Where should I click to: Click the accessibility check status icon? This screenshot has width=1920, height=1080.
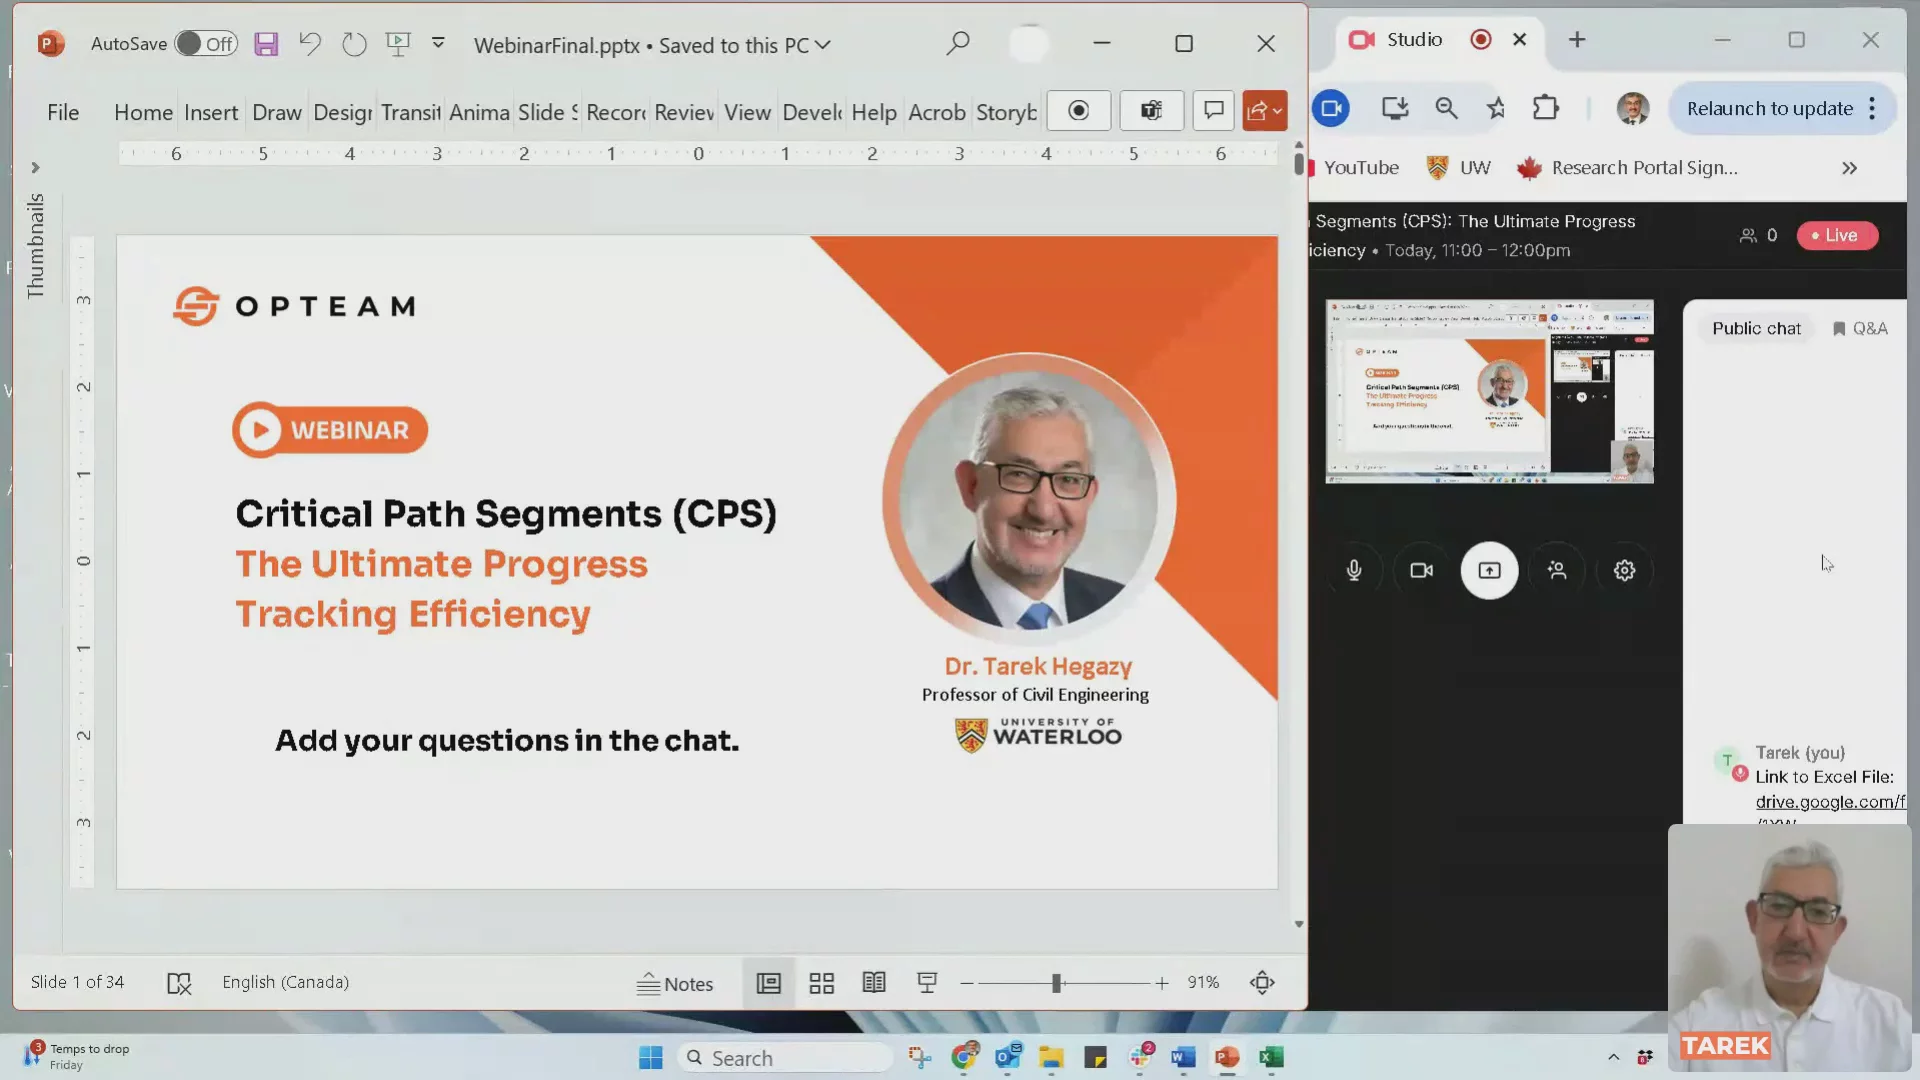[179, 983]
